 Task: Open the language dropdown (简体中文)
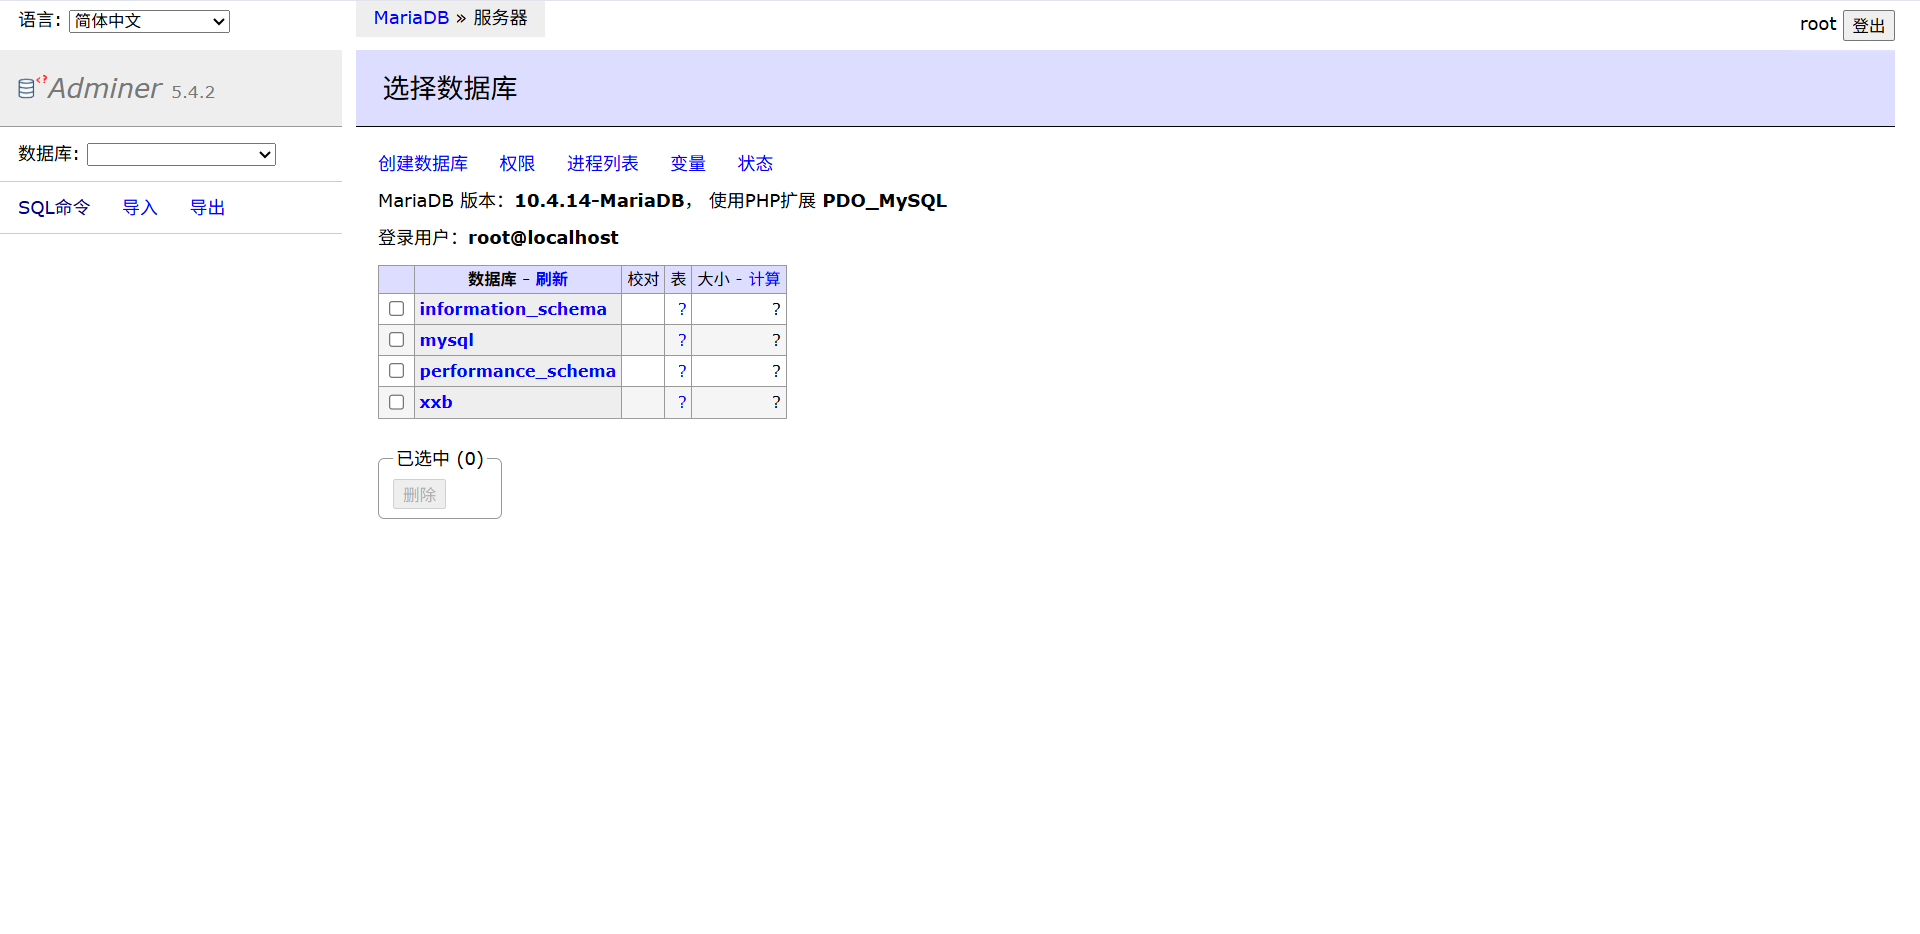click(x=149, y=21)
